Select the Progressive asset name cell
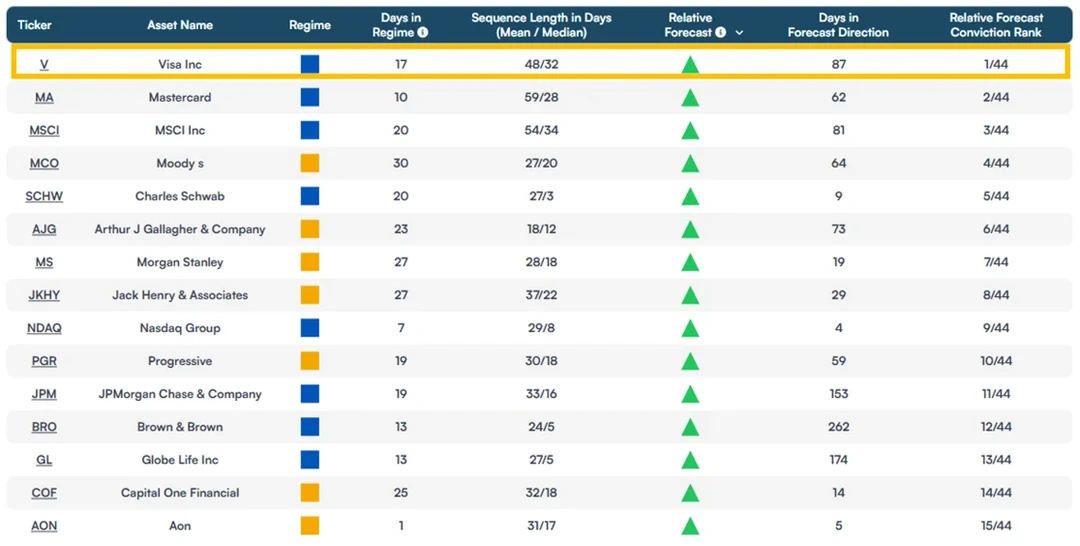Image resolution: width=1080 pixels, height=546 pixels. coord(180,361)
